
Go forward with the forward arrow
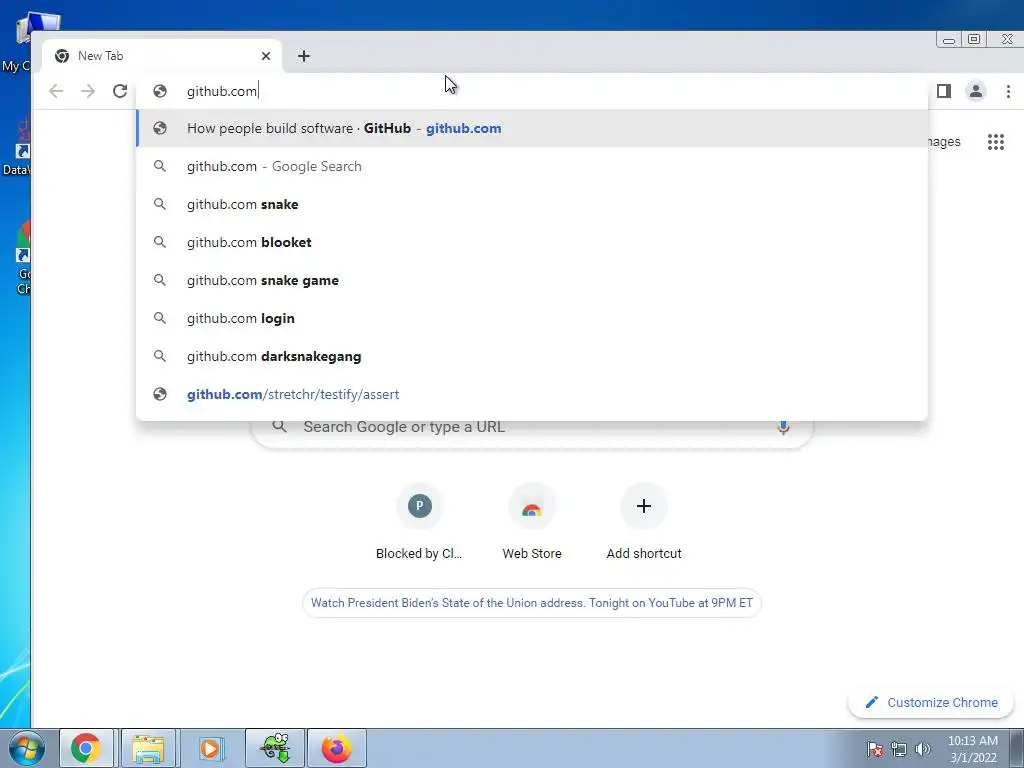(88, 91)
